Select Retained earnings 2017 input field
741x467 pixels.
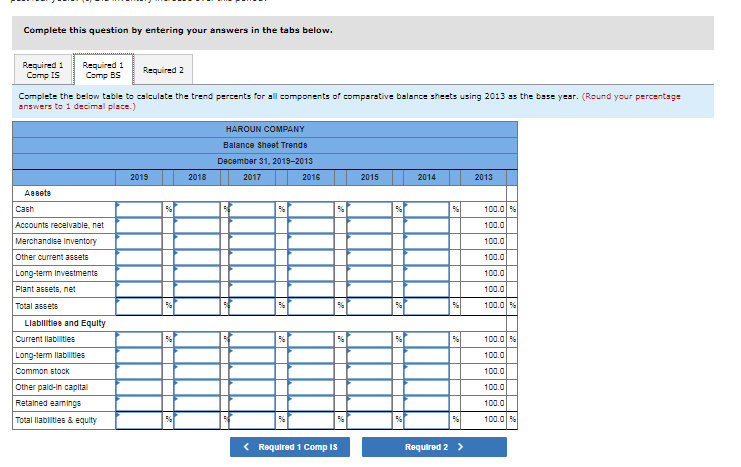(x=252, y=404)
